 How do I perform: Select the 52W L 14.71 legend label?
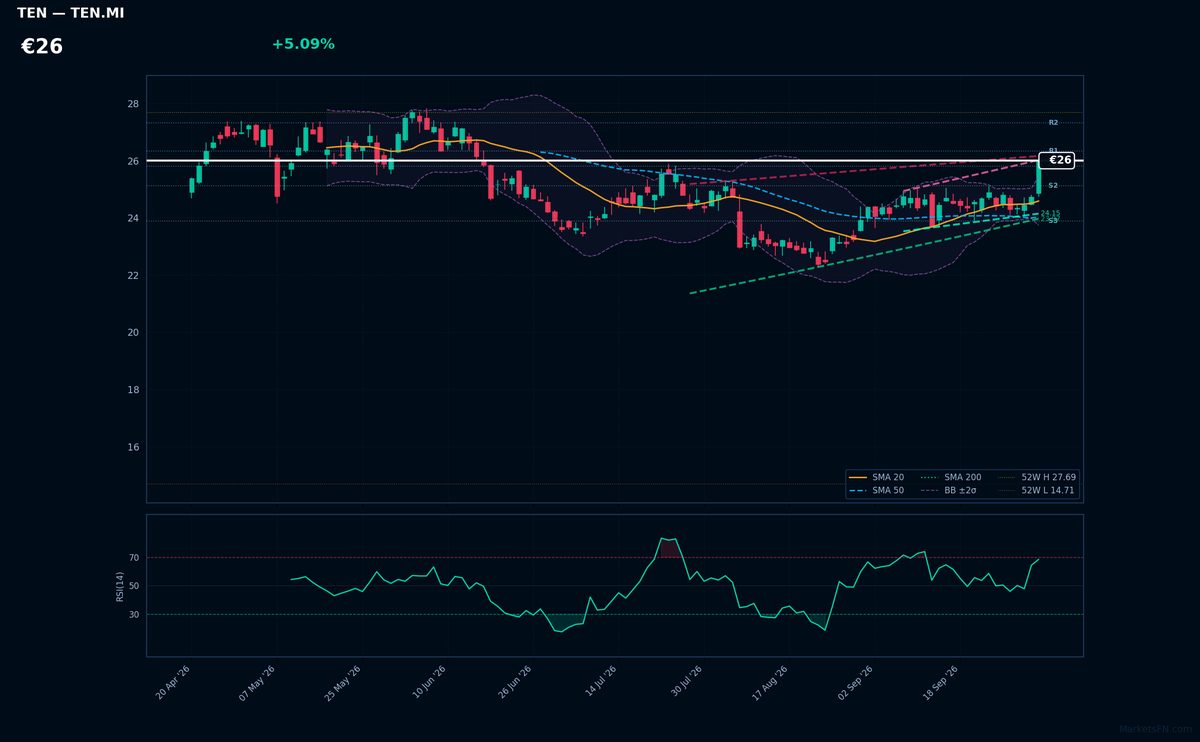click(x=1036, y=491)
